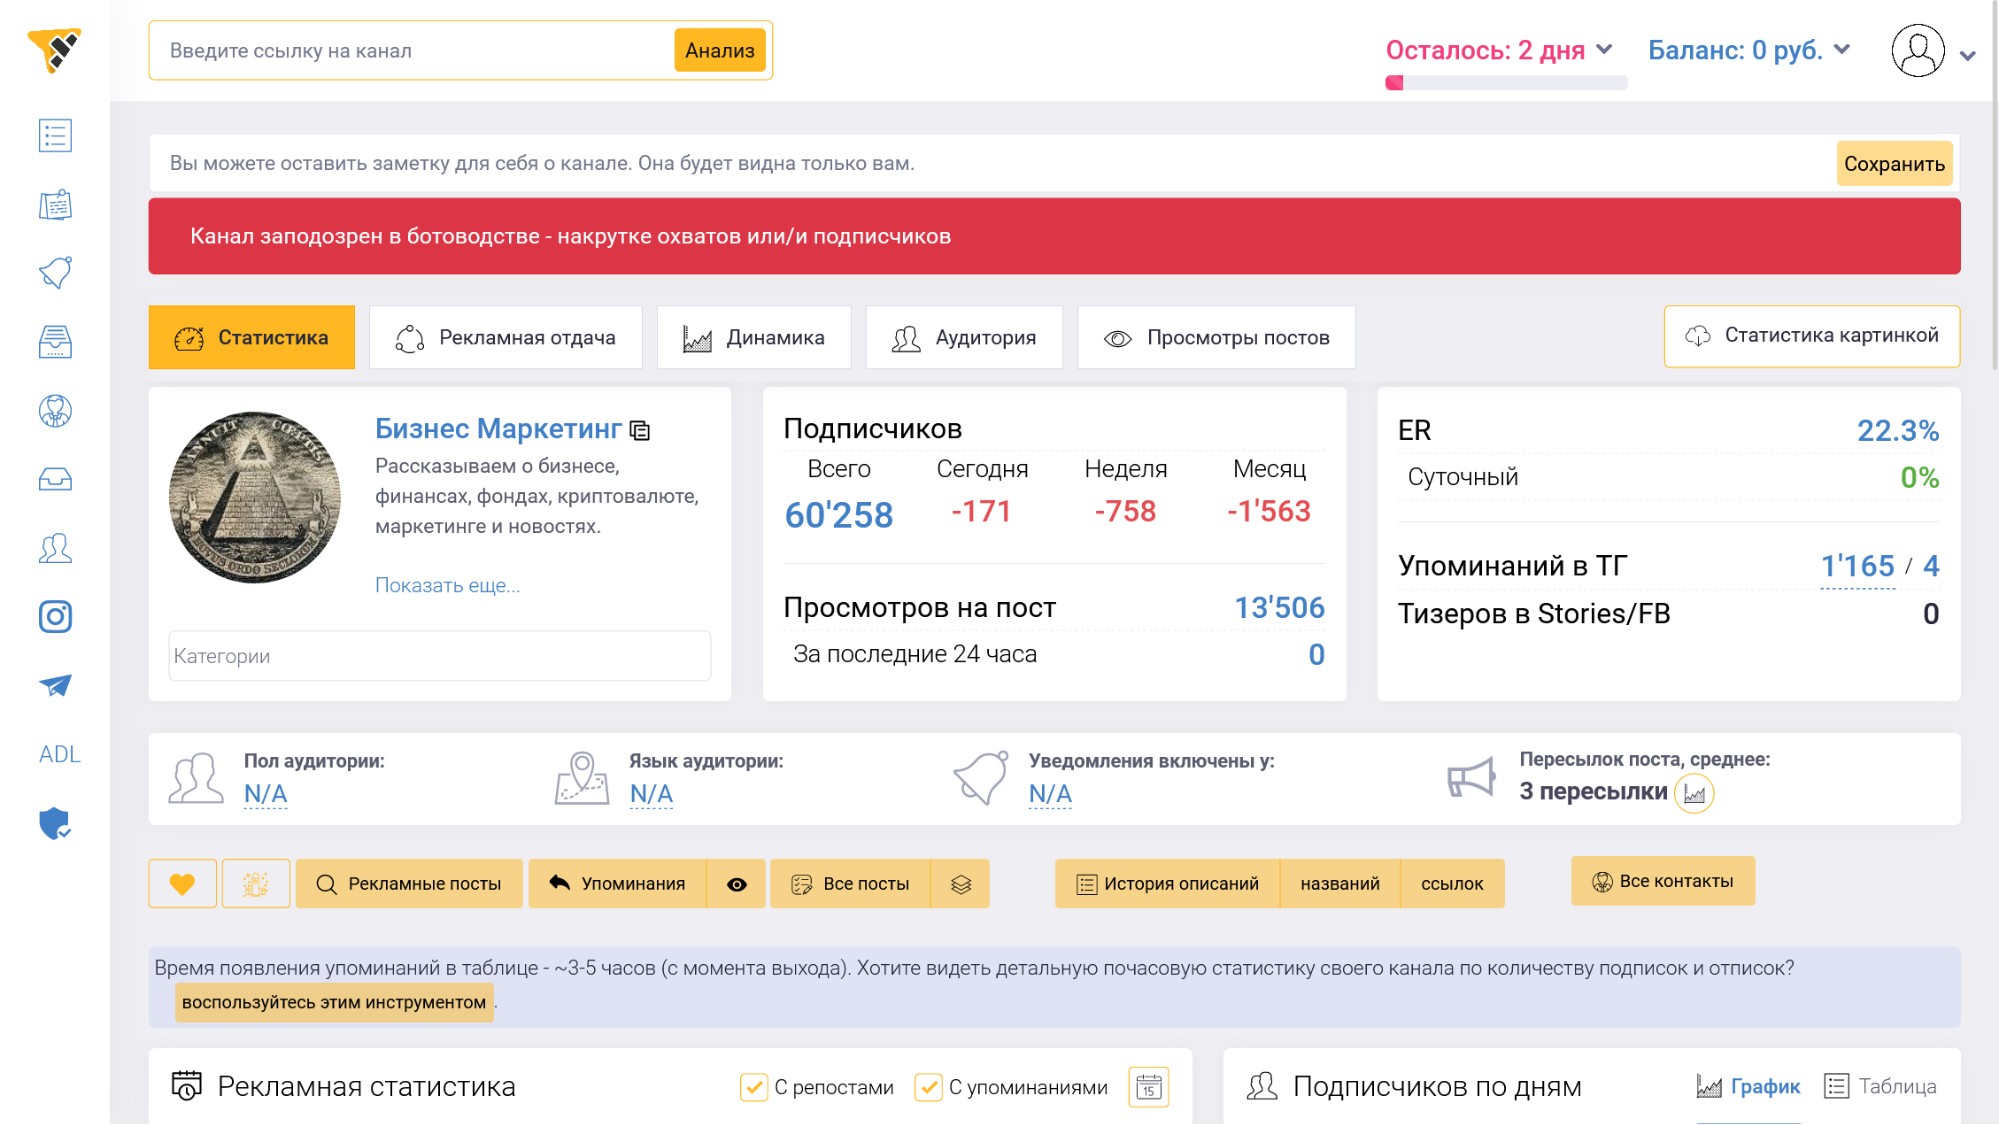
Task: Click the layers icon next to Все посты
Action: tap(960, 884)
